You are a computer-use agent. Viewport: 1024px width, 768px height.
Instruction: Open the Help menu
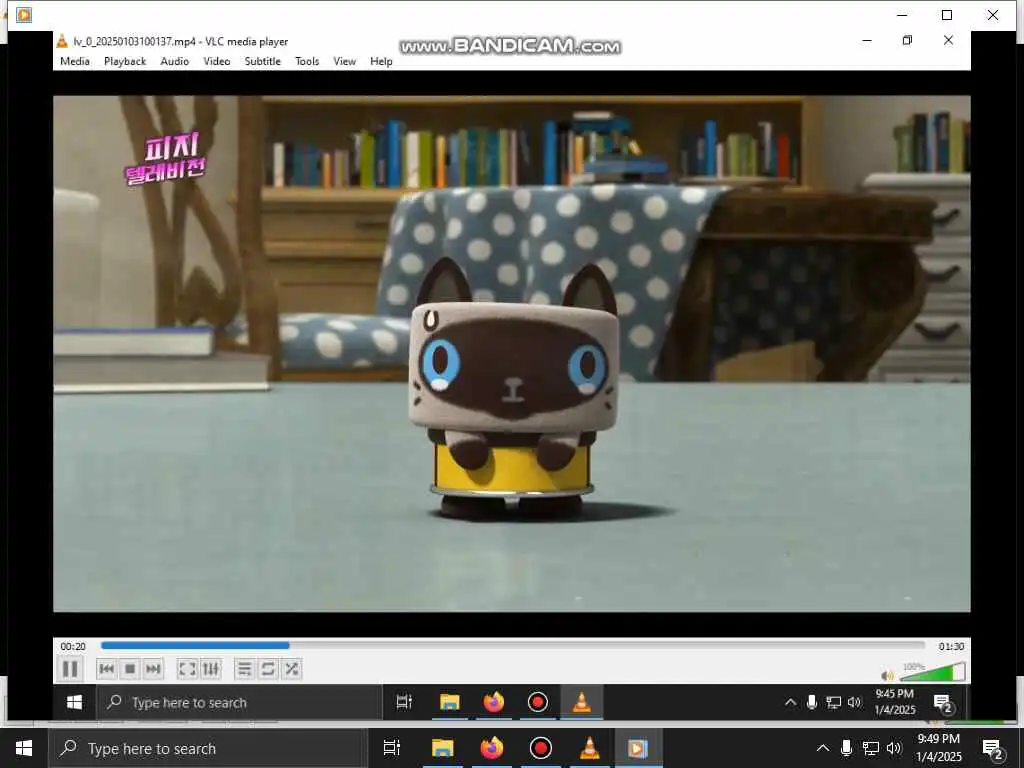pos(381,61)
